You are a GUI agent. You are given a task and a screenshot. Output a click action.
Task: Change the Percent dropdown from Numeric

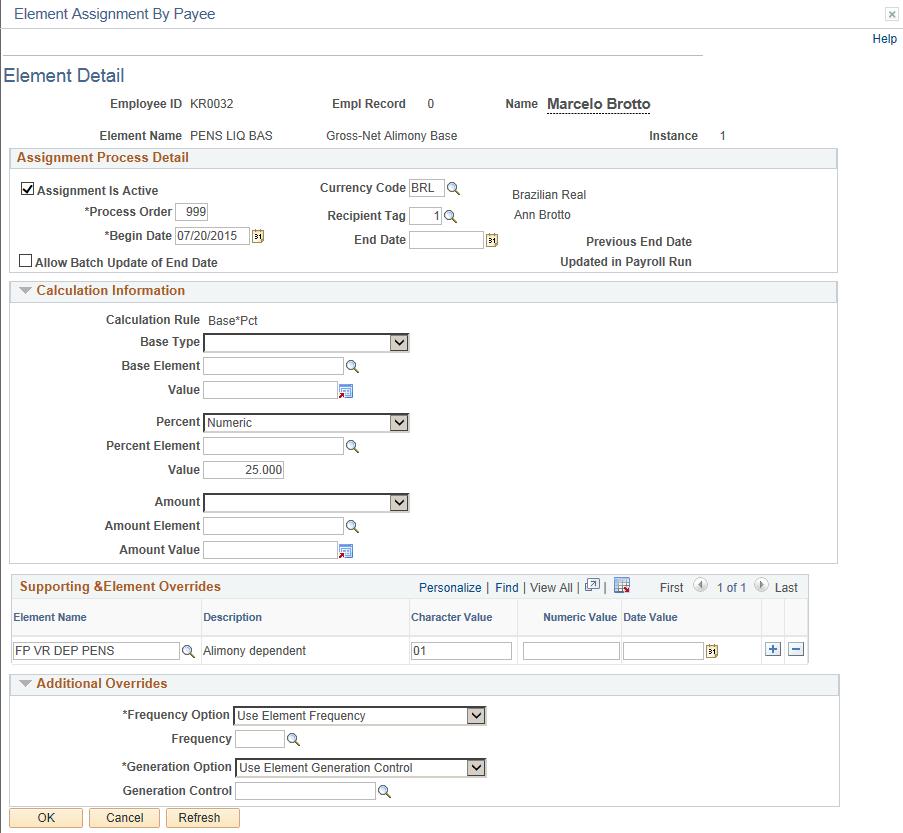click(401, 422)
